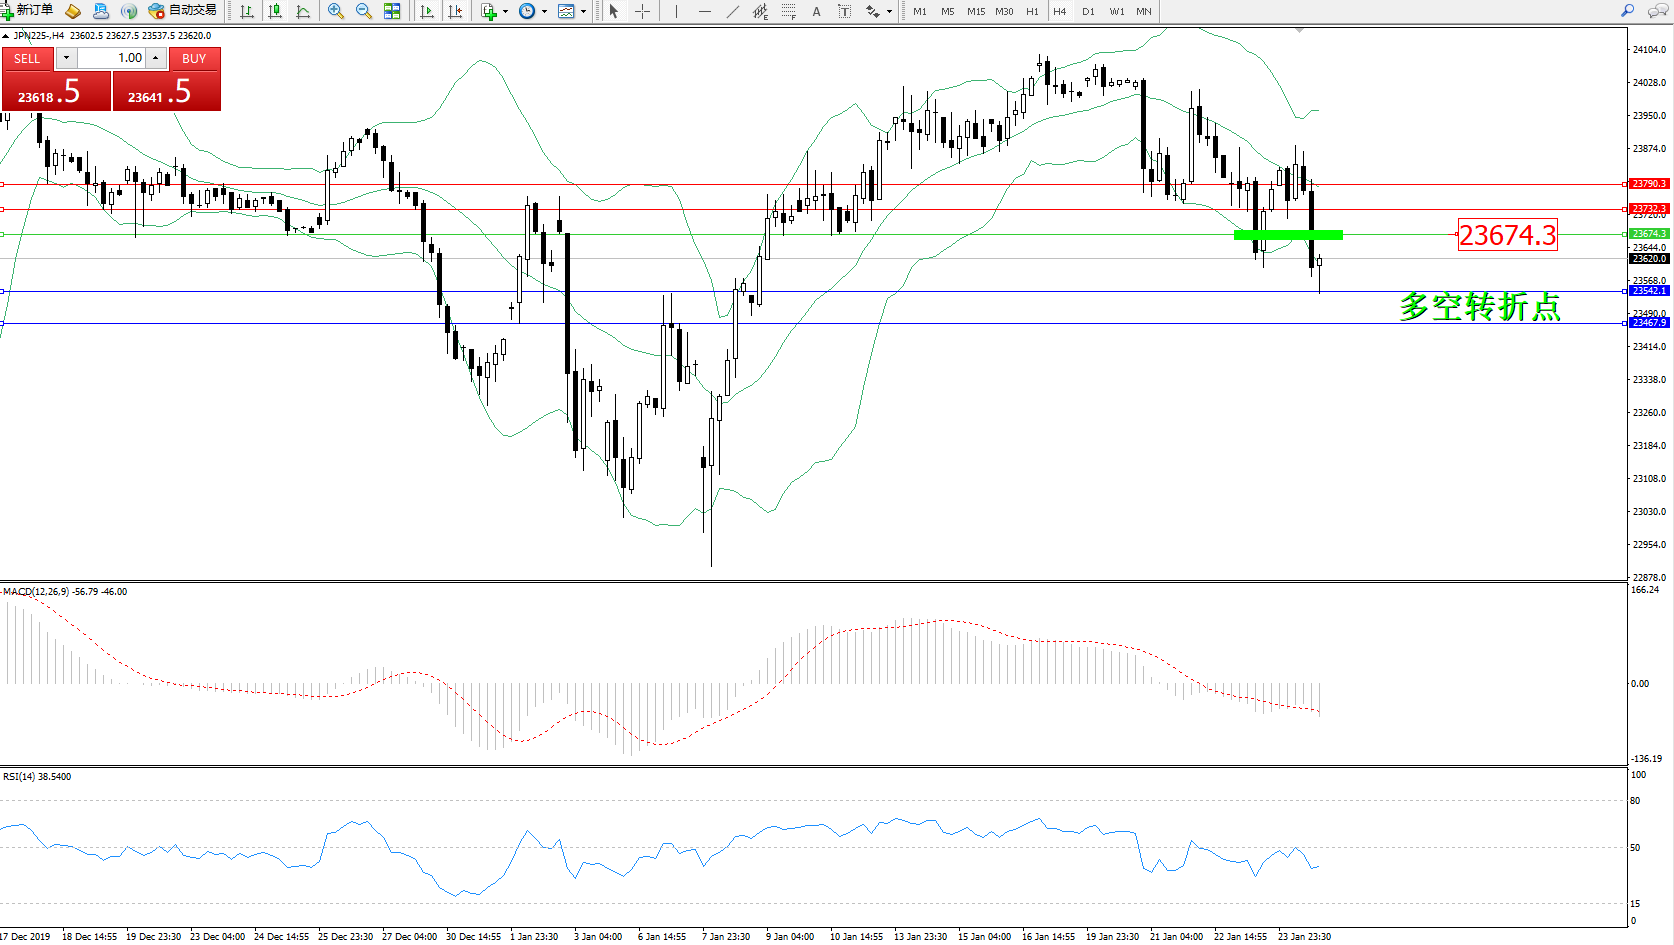The height and width of the screenshot is (945, 1674).
Task: Draw a horizontal line tool
Action: point(705,11)
